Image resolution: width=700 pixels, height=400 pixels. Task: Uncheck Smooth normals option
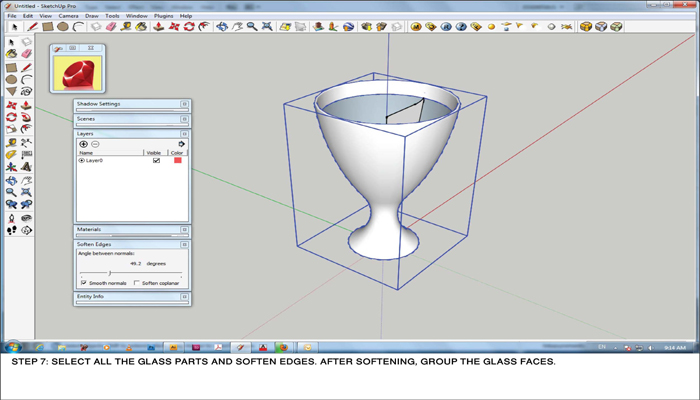tap(83, 283)
